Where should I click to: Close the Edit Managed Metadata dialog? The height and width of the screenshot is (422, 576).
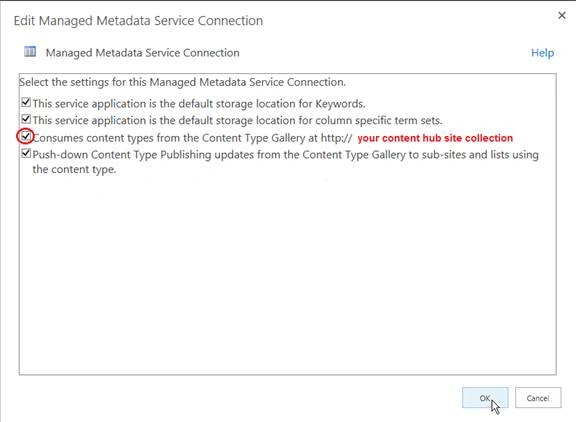coord(562,15)
